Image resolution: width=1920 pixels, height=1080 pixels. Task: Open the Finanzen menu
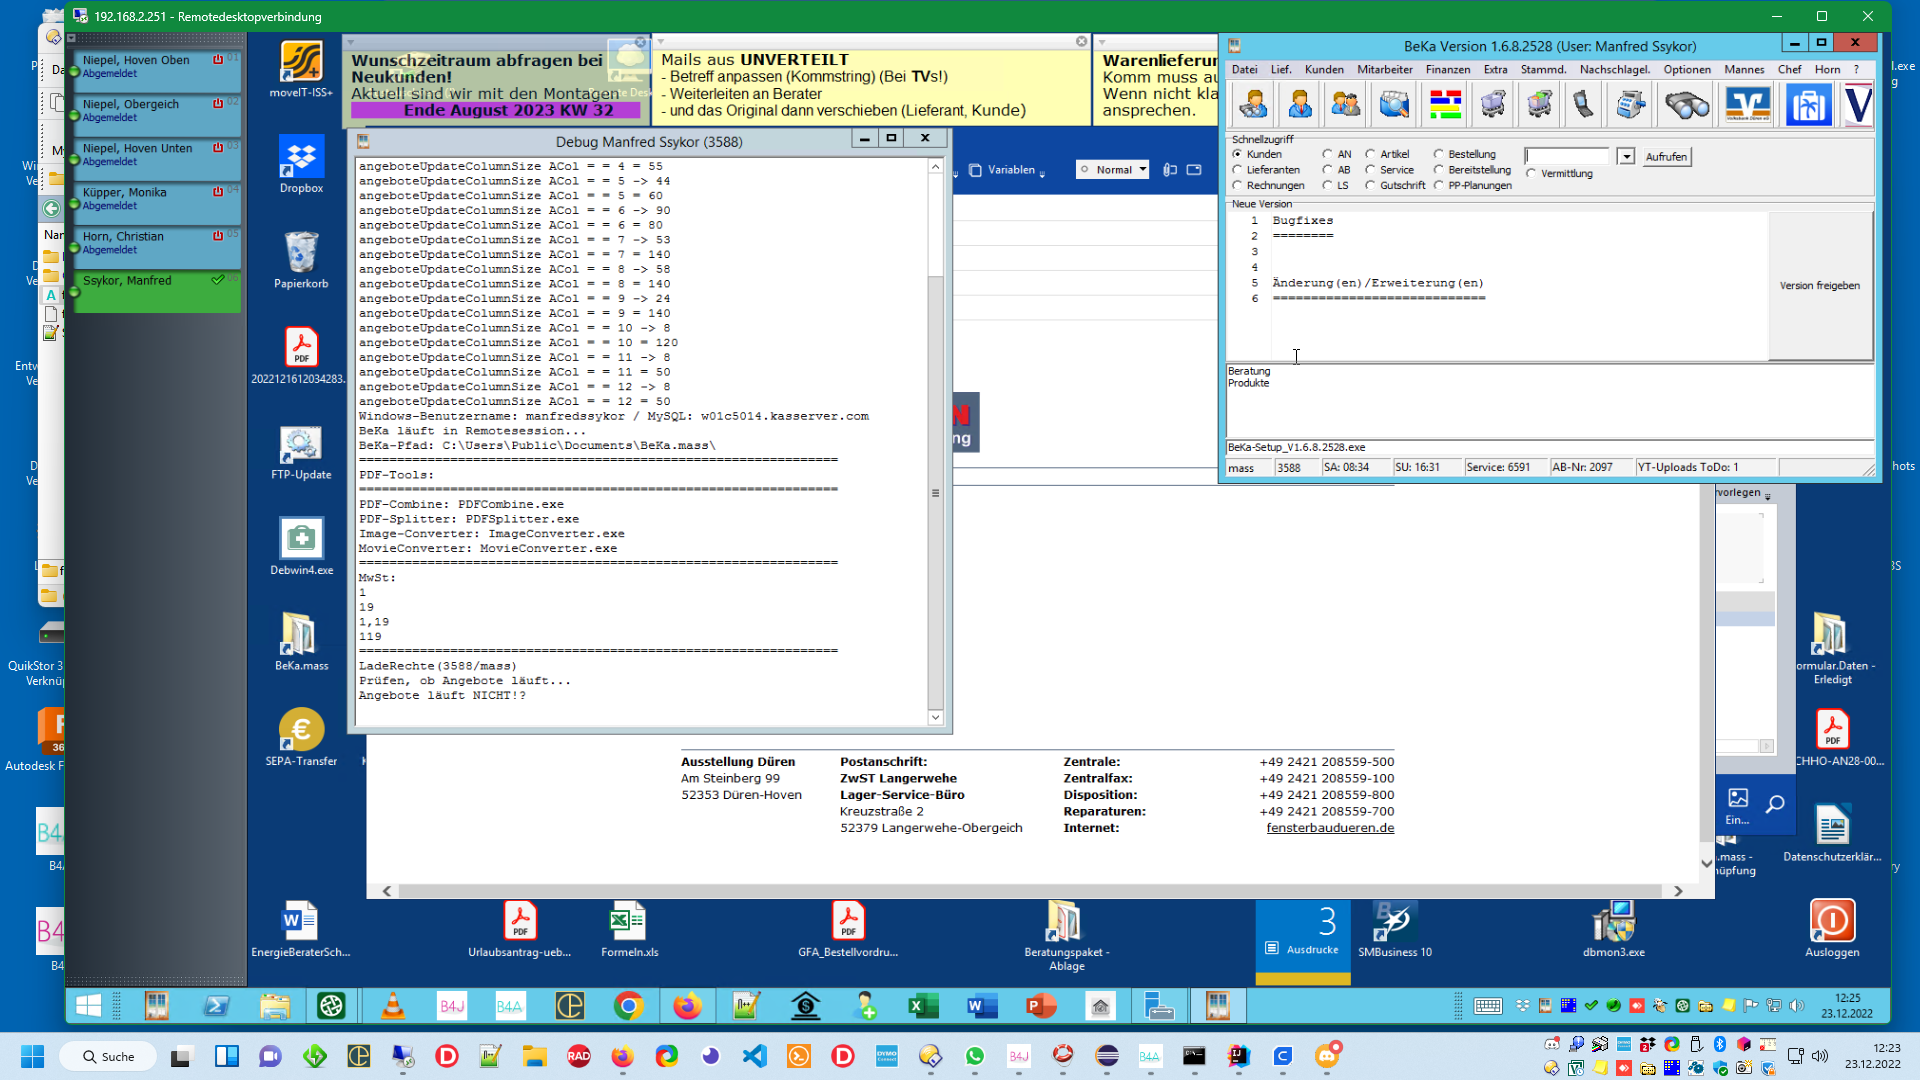(x=1447, y=69)
